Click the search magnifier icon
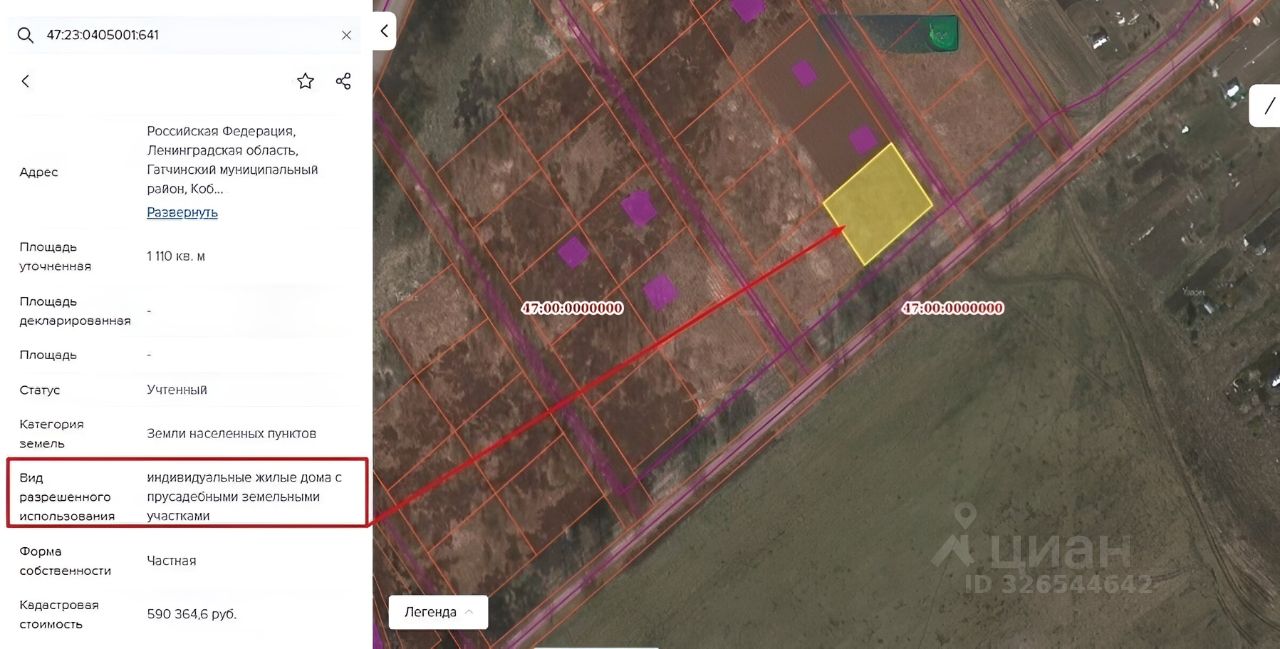Viewport: 1280px width, 649px height. pyautogui.click(x=26, y=35)
